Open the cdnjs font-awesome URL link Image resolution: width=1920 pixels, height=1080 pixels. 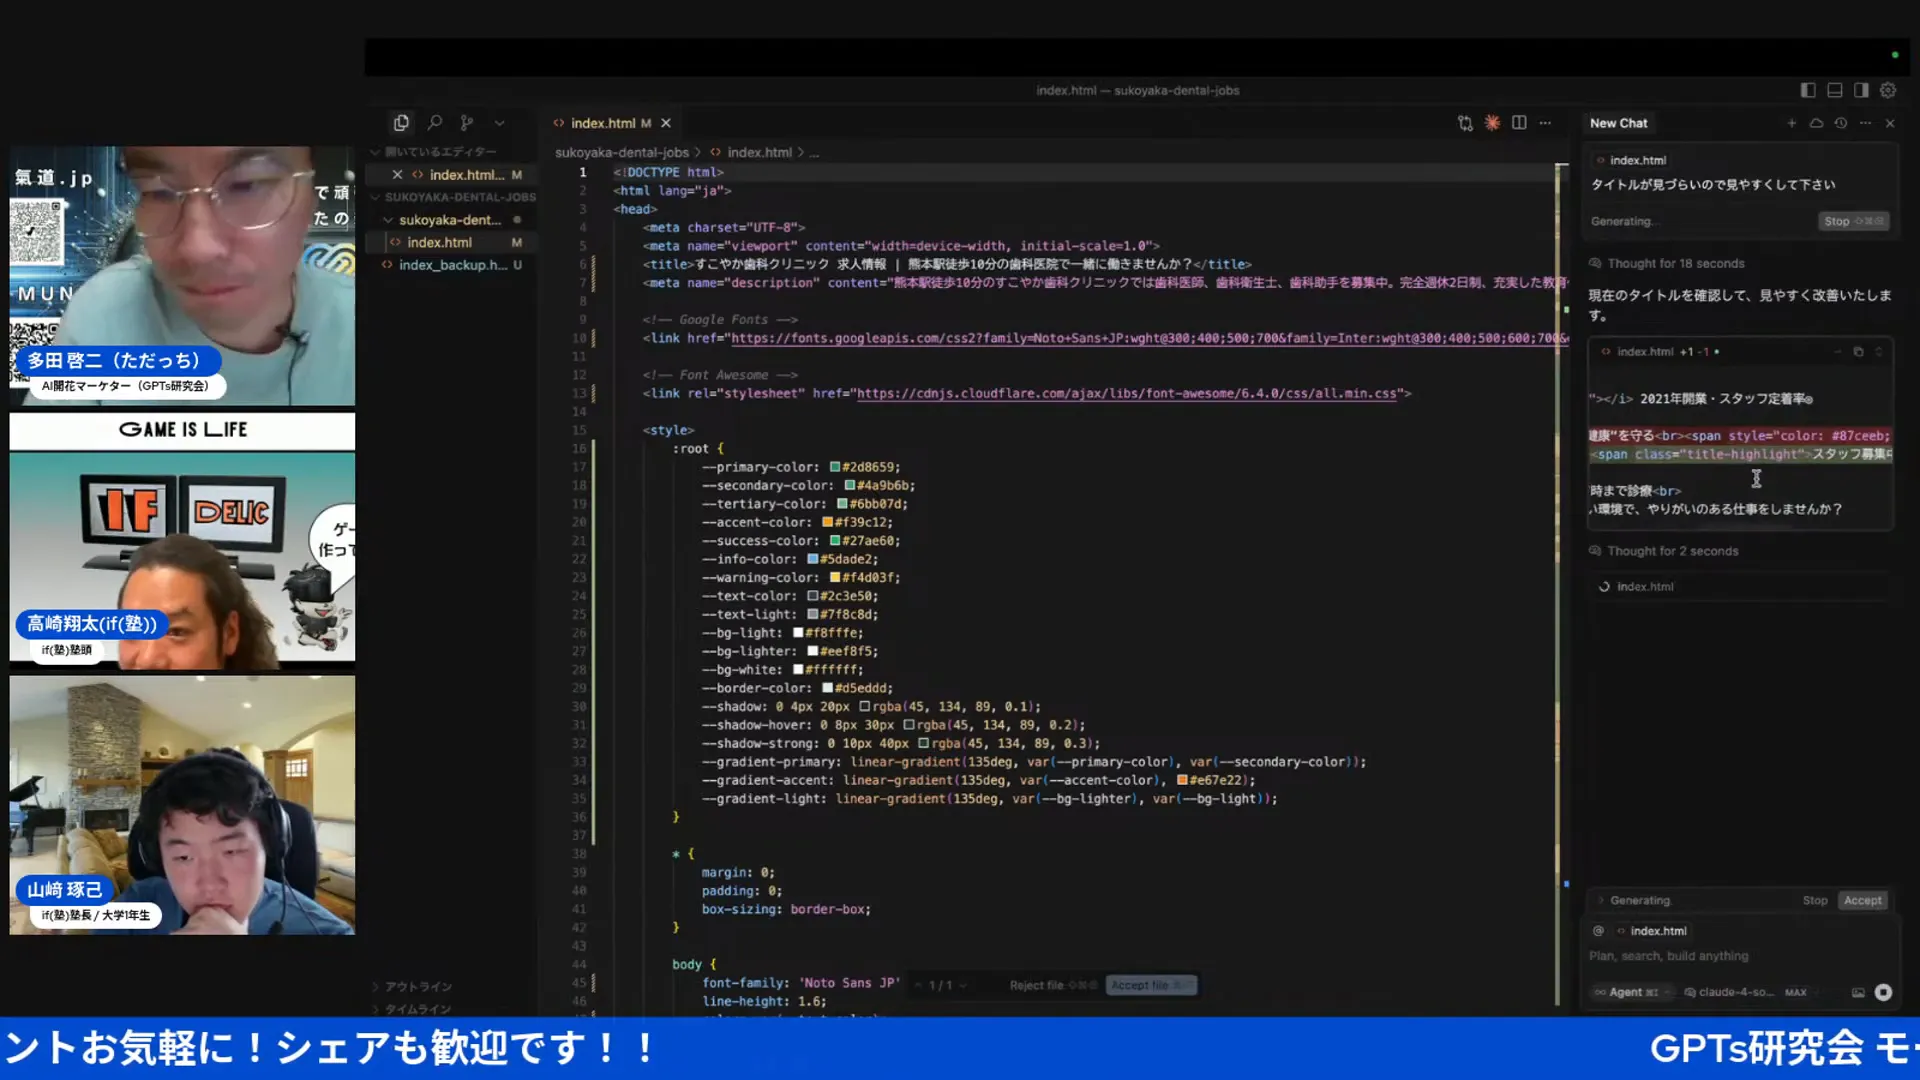(1126, 394)
